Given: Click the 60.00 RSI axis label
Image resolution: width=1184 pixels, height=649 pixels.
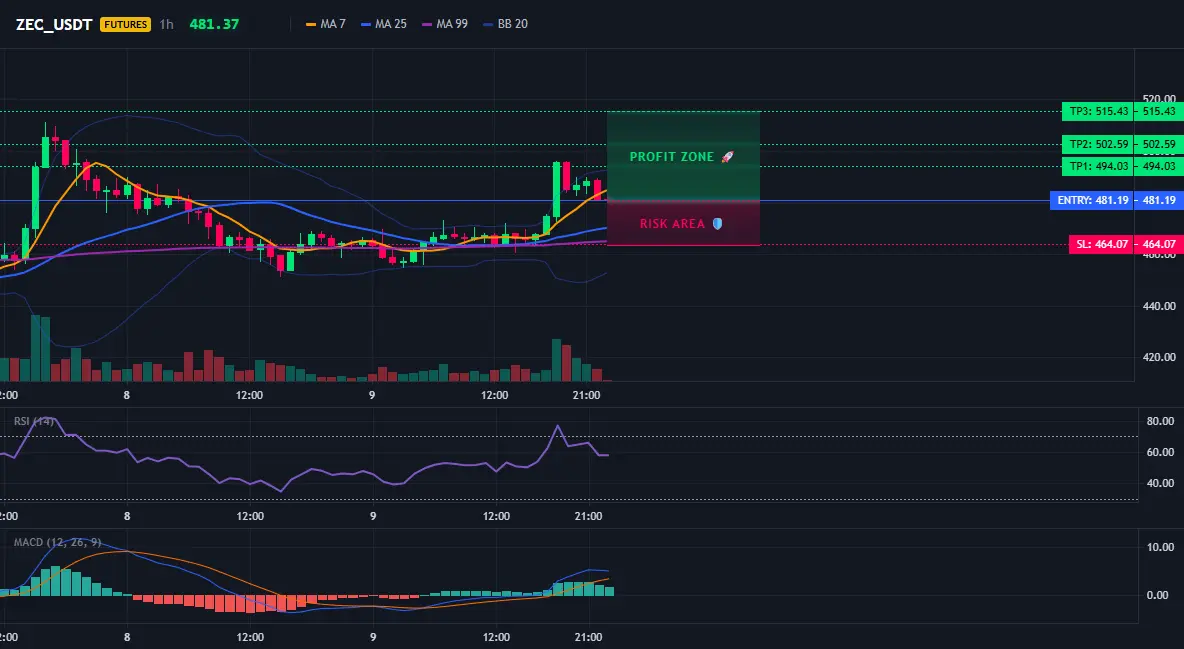Looking at the screenshot, I should click(x=1161, y=452).
